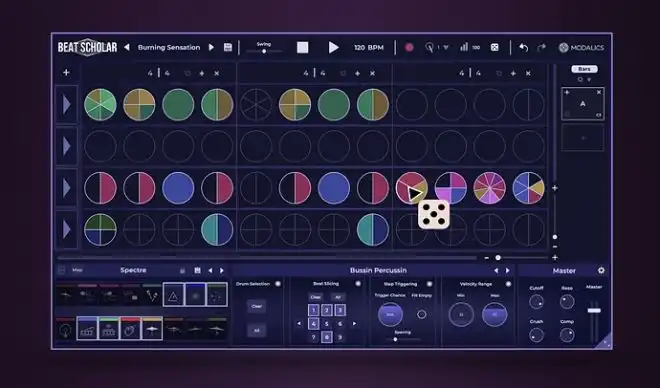The height and width of the screenshot is (388, 660).
Task: Redo the last undone action
Action: tap(541, 48)
